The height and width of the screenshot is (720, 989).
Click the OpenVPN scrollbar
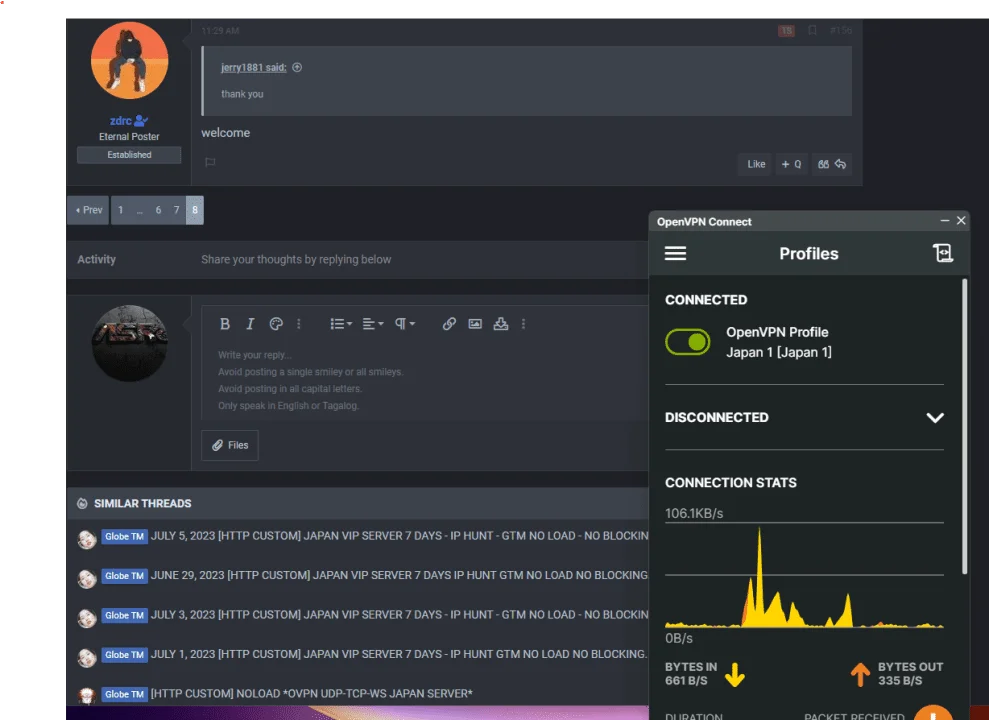(x=964, y=426)
